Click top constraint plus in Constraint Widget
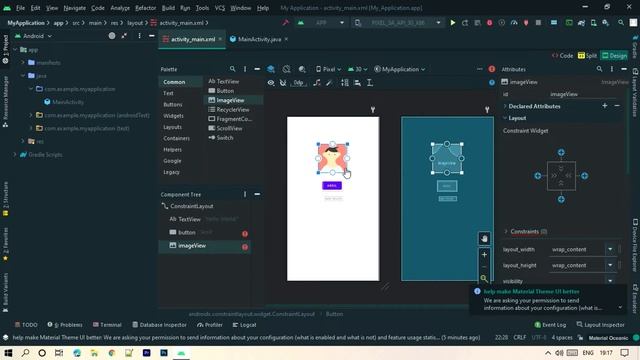The image size is (640, 360). click(561, 152)
